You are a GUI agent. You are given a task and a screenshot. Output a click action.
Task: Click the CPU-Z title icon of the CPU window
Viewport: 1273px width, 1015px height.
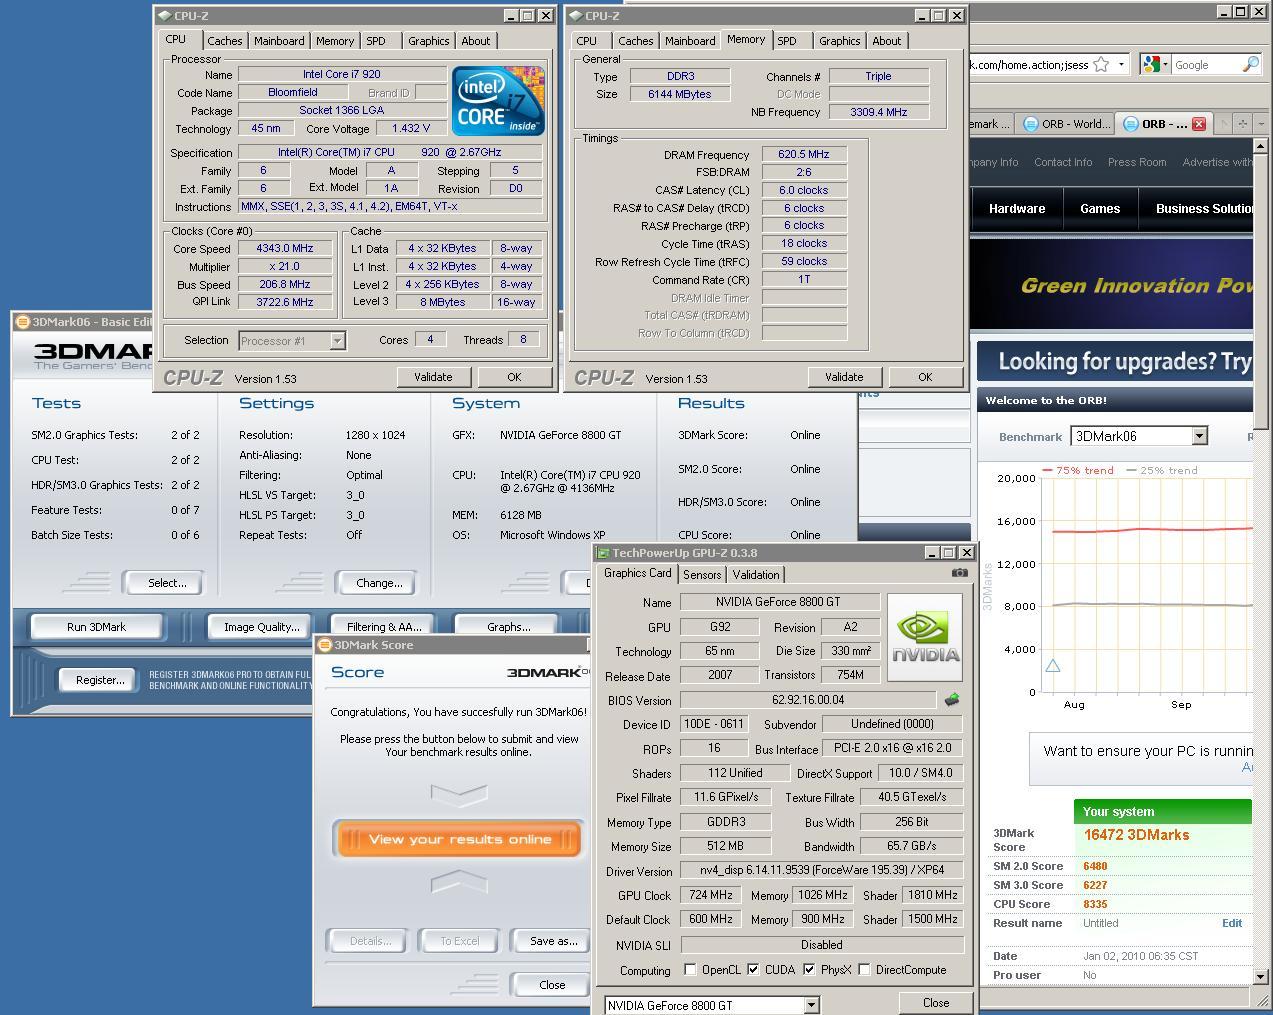[x=164, y=16]
